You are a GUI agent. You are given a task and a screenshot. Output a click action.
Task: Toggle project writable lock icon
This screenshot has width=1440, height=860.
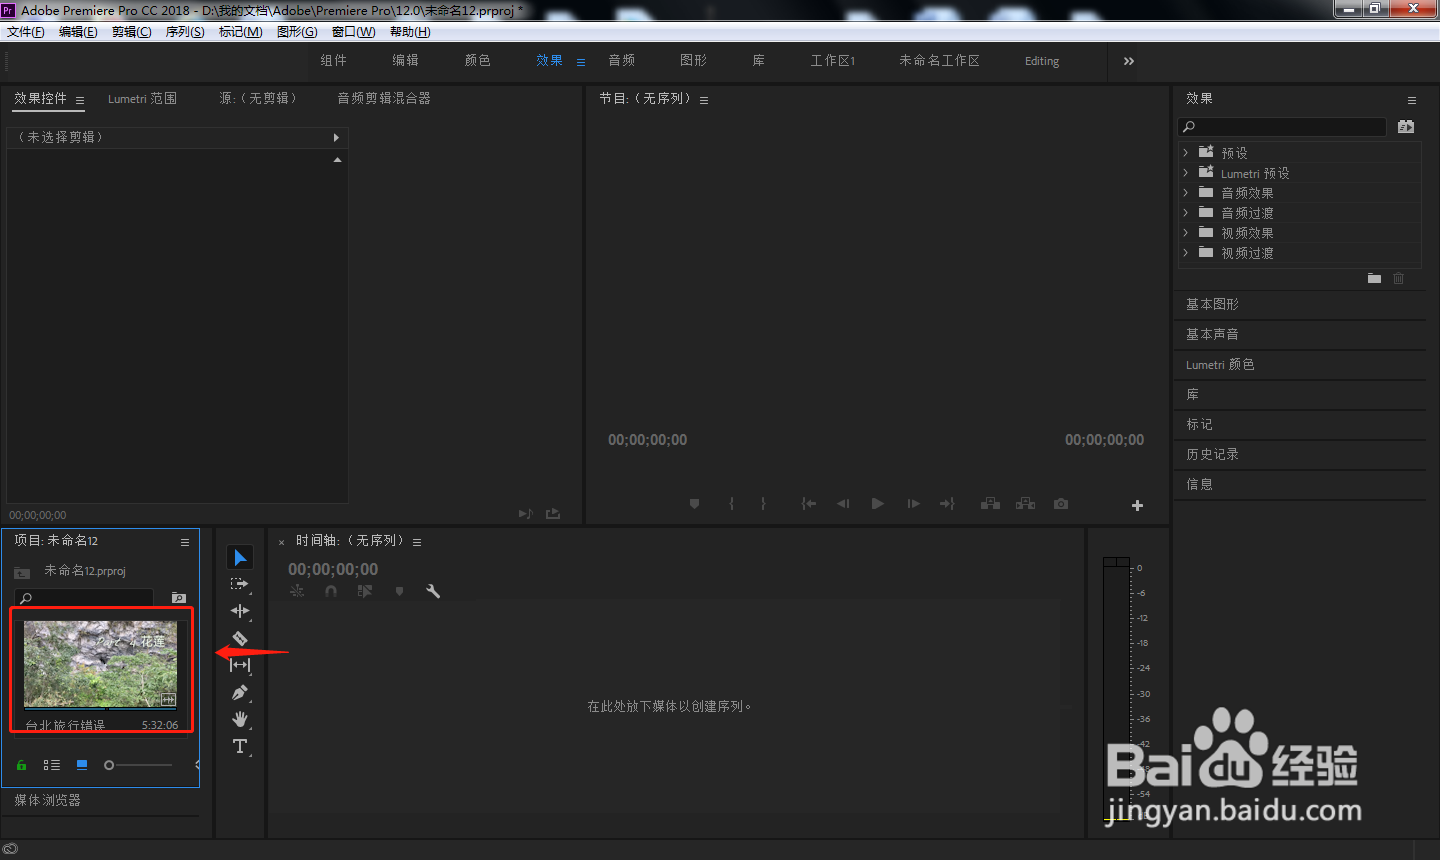click(21, 765)
